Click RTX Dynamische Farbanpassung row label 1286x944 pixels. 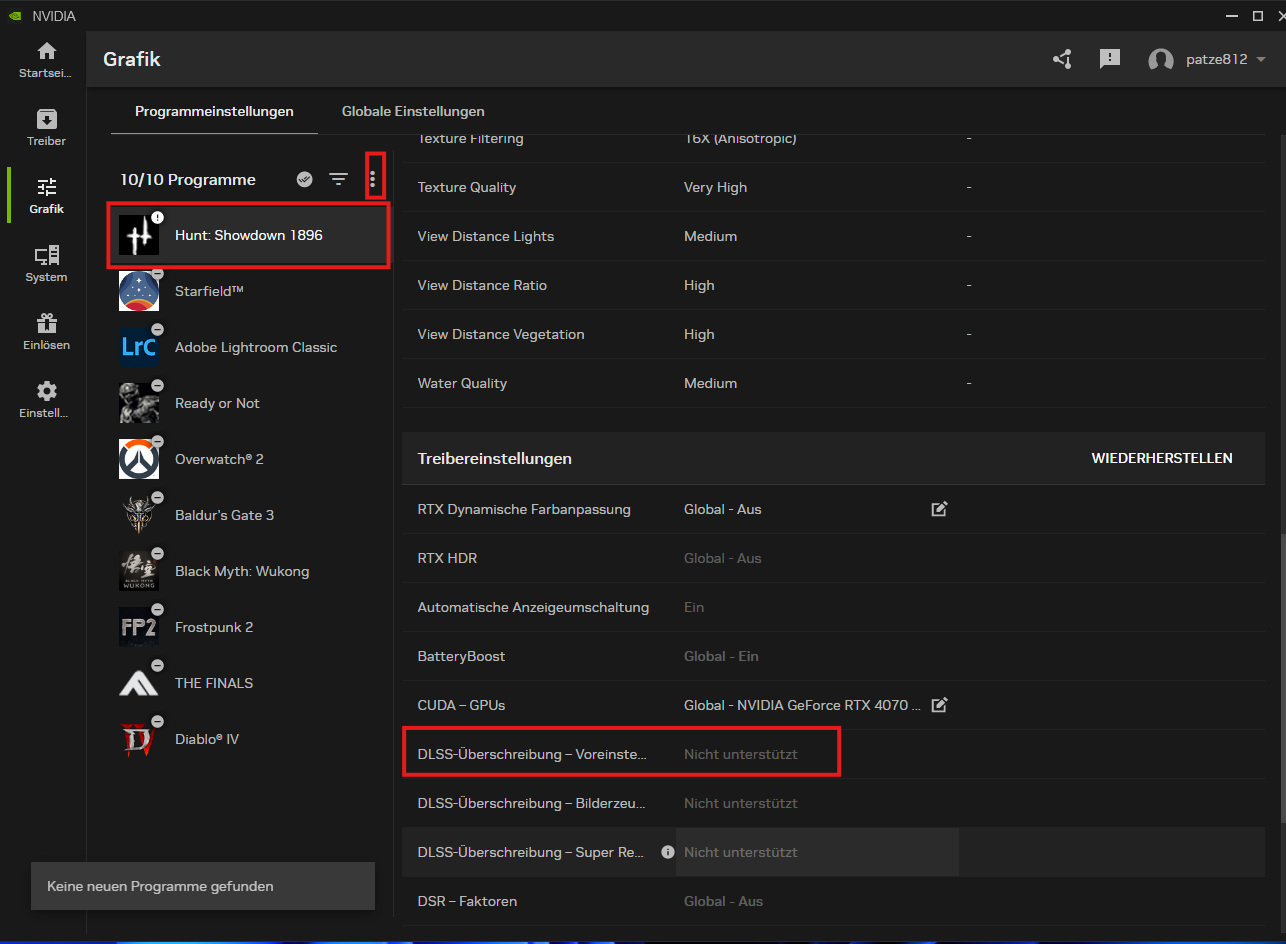tap(524, 509)
